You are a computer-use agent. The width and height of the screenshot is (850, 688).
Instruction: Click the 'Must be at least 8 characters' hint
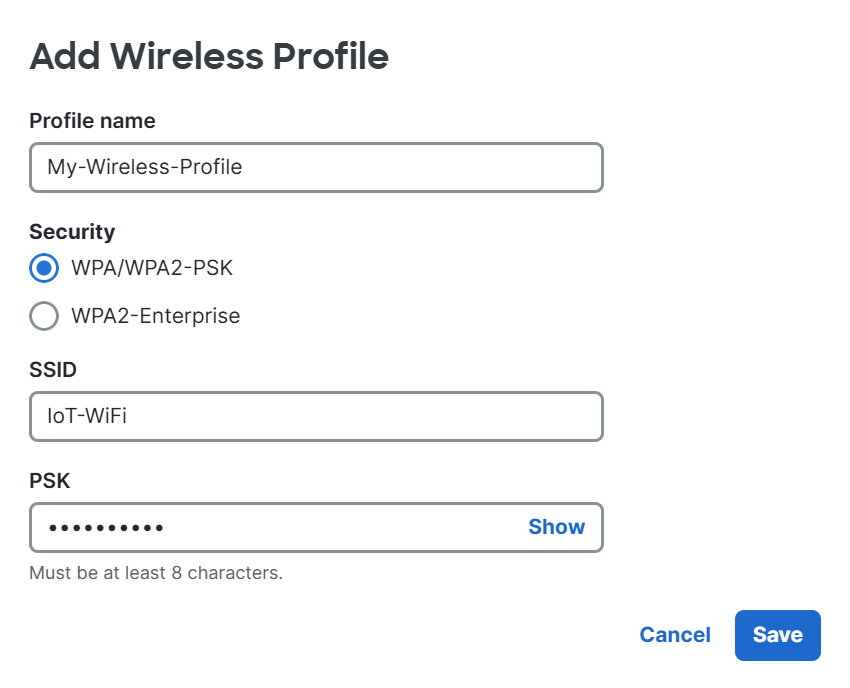click(x=156, y=573)
